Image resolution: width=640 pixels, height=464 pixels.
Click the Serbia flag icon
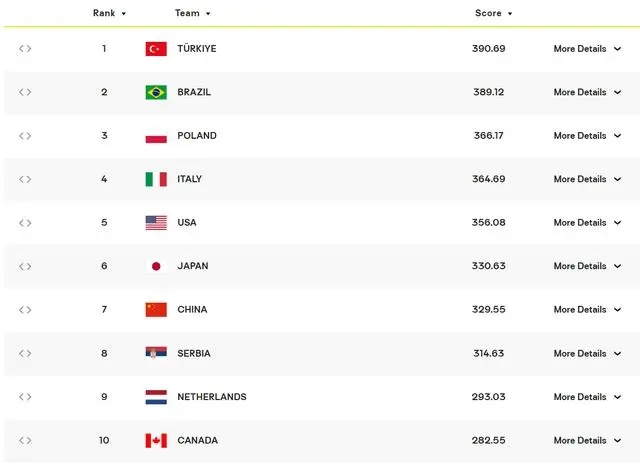click(x=156, y=353)
